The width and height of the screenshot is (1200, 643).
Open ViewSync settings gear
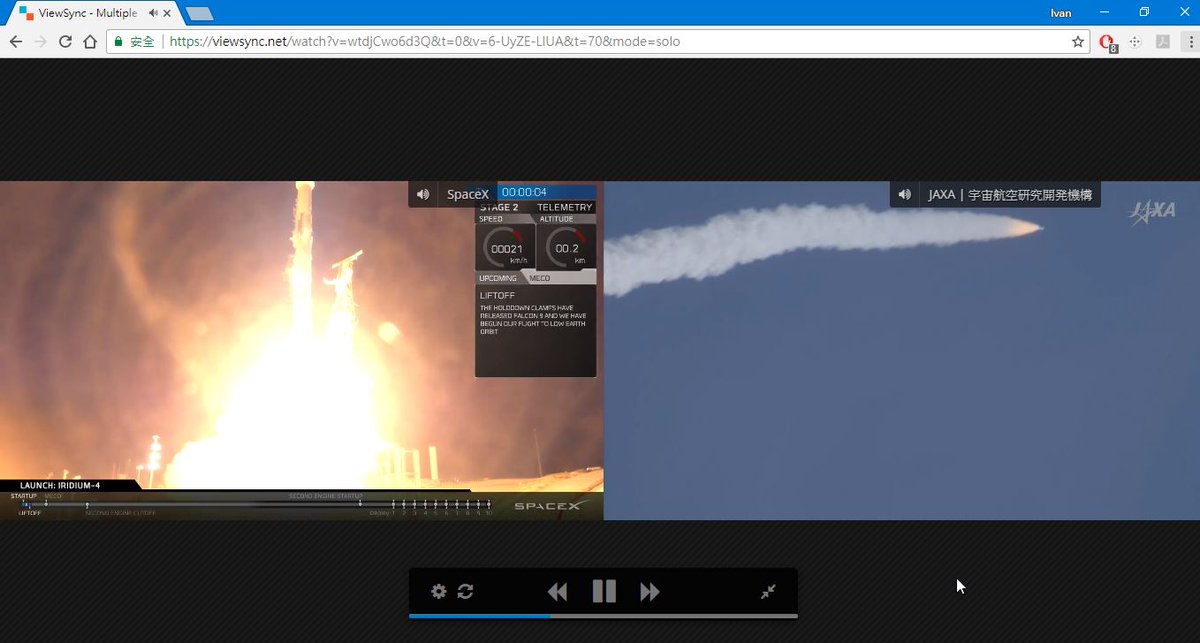coord(438,591)
